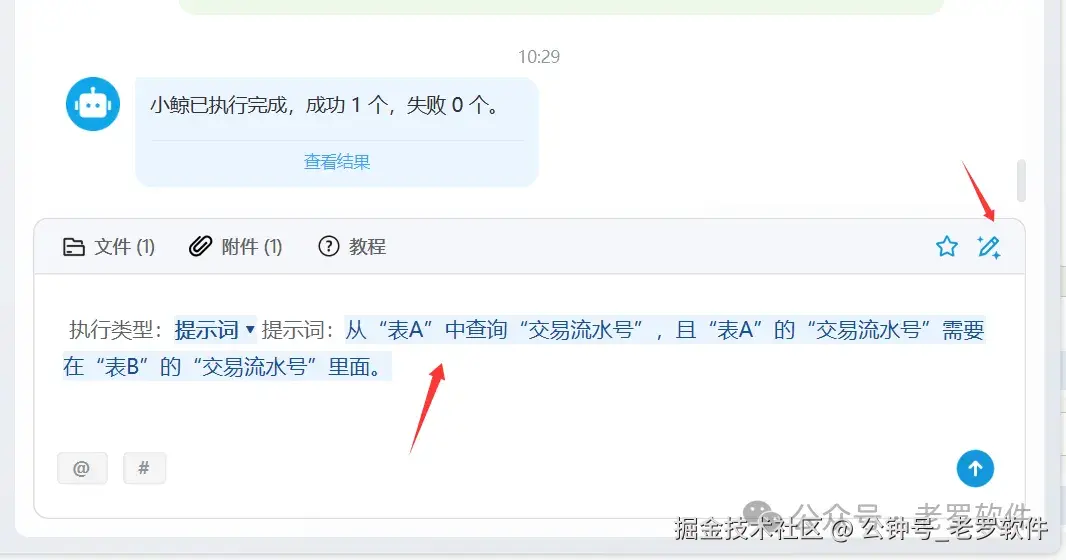Click inside the highlighted prompt text
This screenshot has height=560, width=1066.
pos(523,348)
